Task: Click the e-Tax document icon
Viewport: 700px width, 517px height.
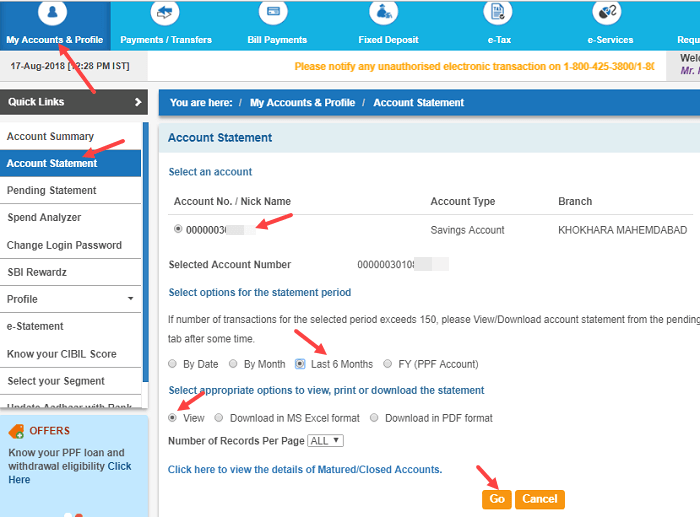Action: 497,13
